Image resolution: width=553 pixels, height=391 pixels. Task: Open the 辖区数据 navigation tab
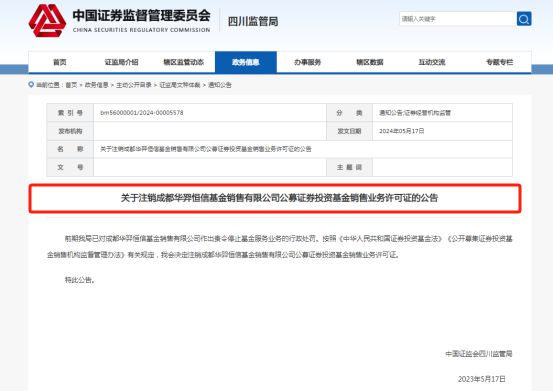click(370, 62)
